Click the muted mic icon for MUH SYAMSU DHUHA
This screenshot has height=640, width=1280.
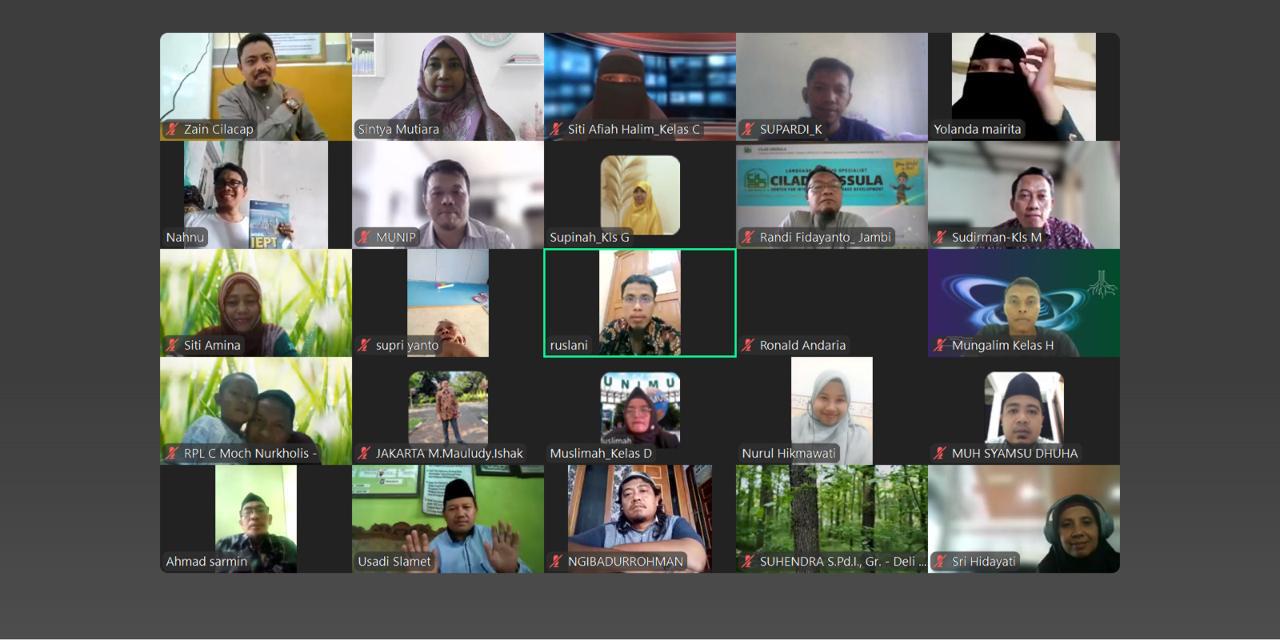pyautogui.click(x=941, y=454)
